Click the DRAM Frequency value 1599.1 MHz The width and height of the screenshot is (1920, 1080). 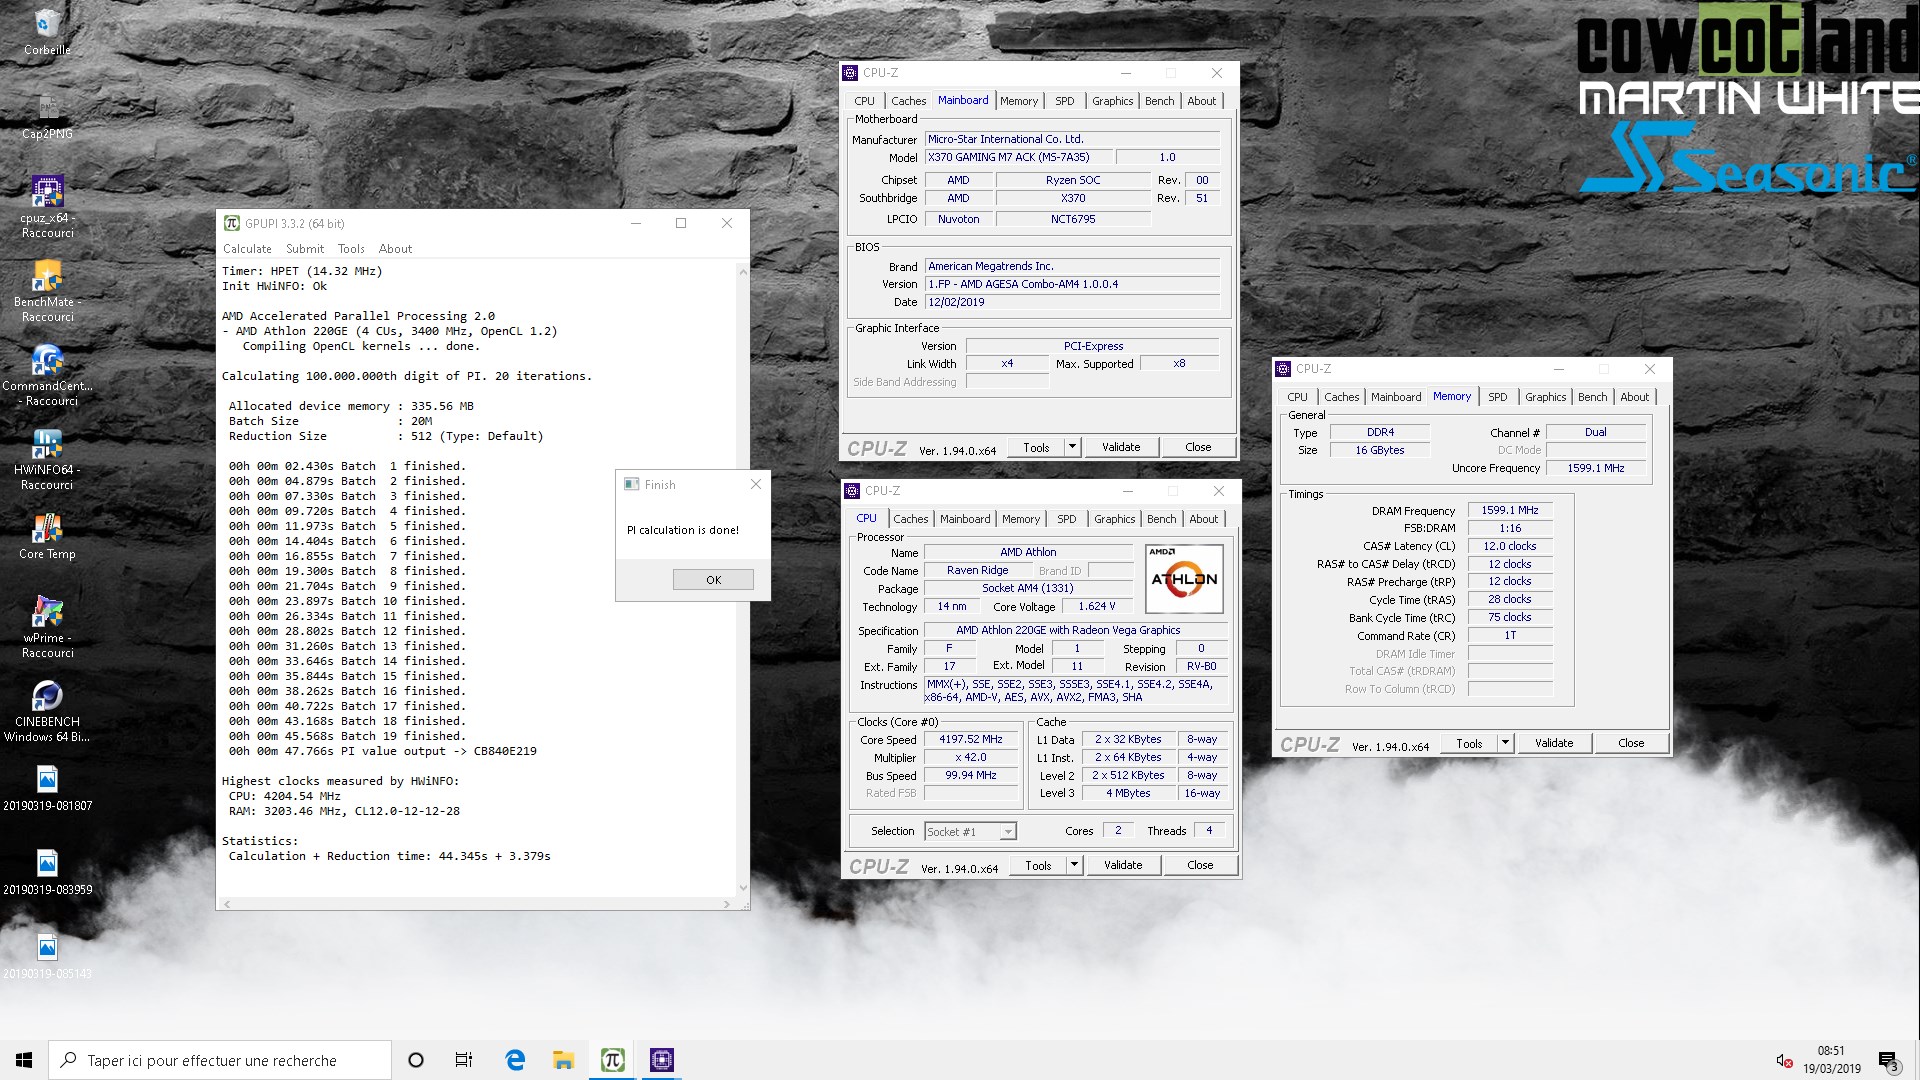click(x=1510, y=510)
